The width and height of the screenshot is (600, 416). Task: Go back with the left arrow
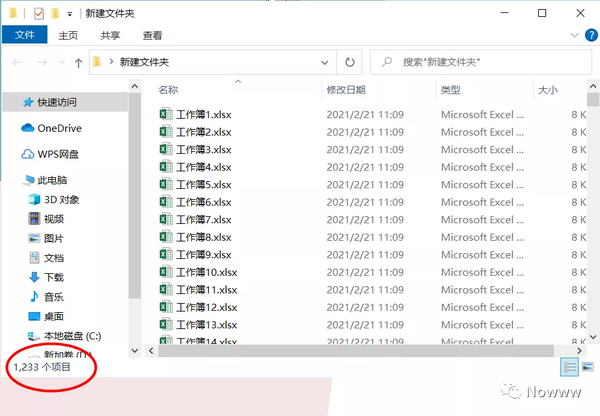pos(18,62)
